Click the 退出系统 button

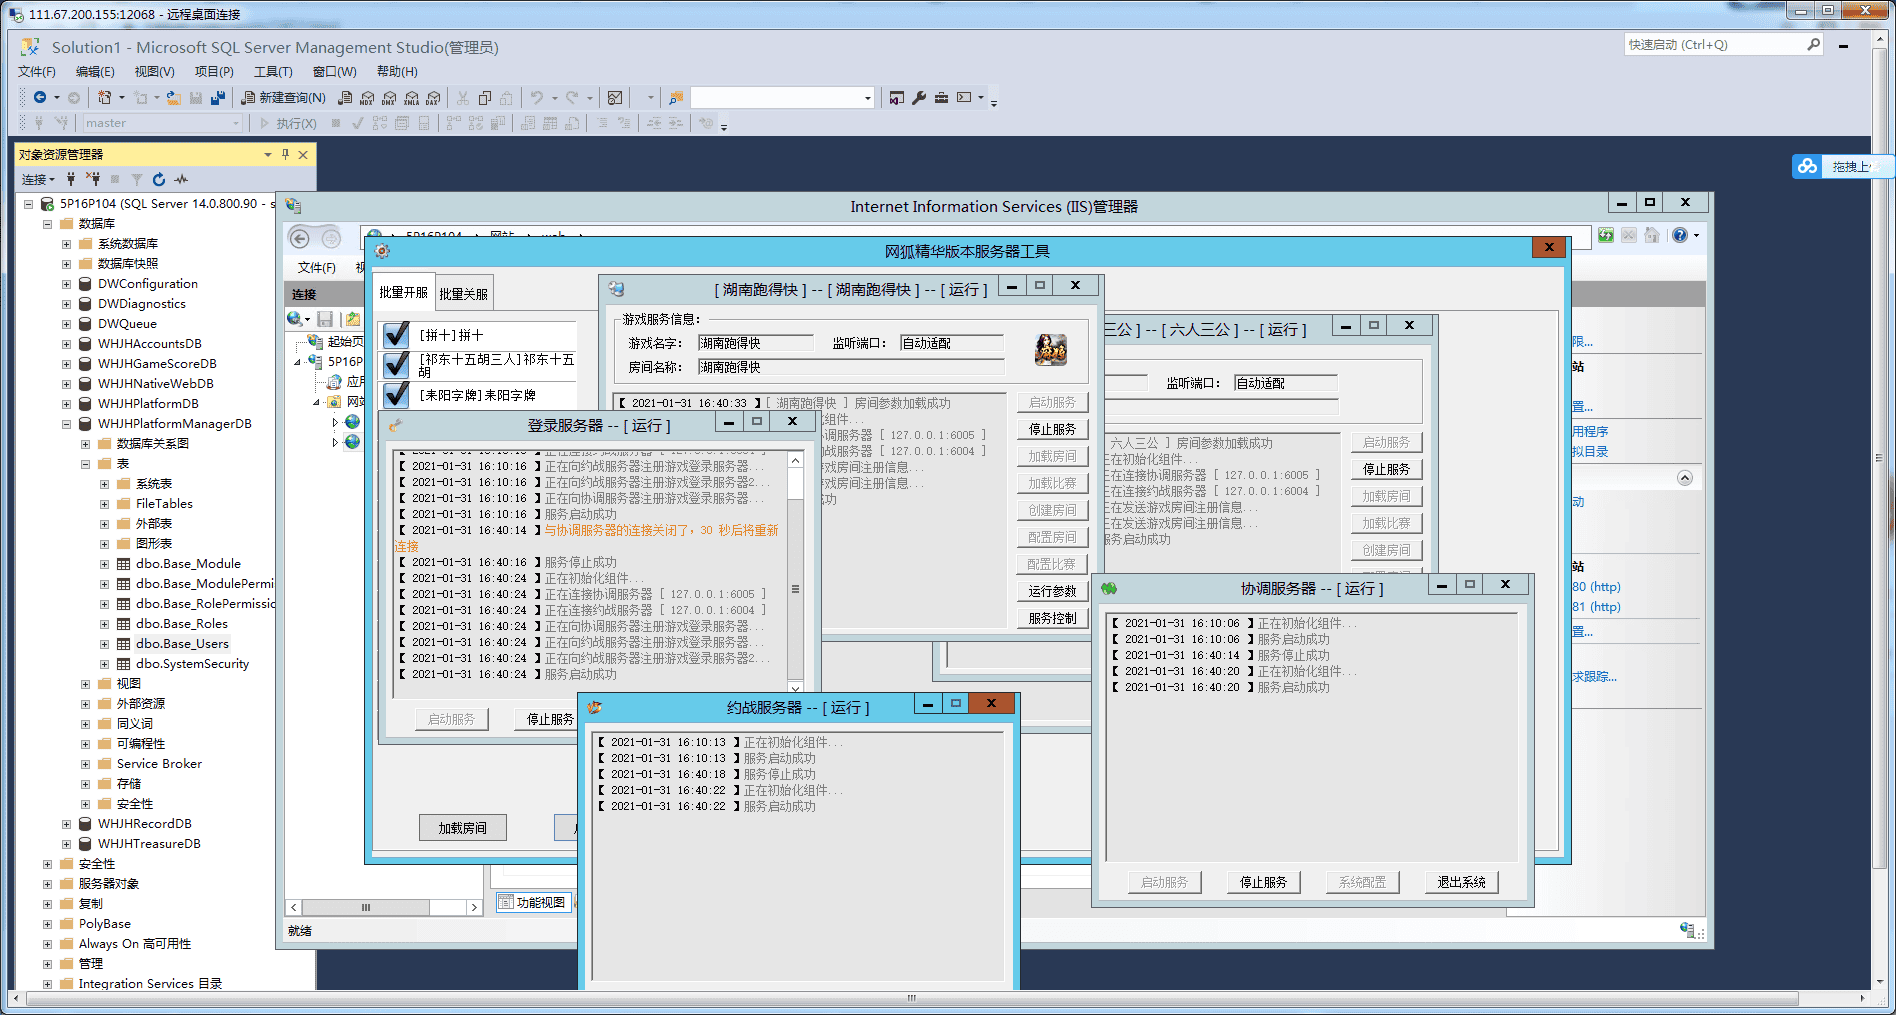pos(1461,882)
